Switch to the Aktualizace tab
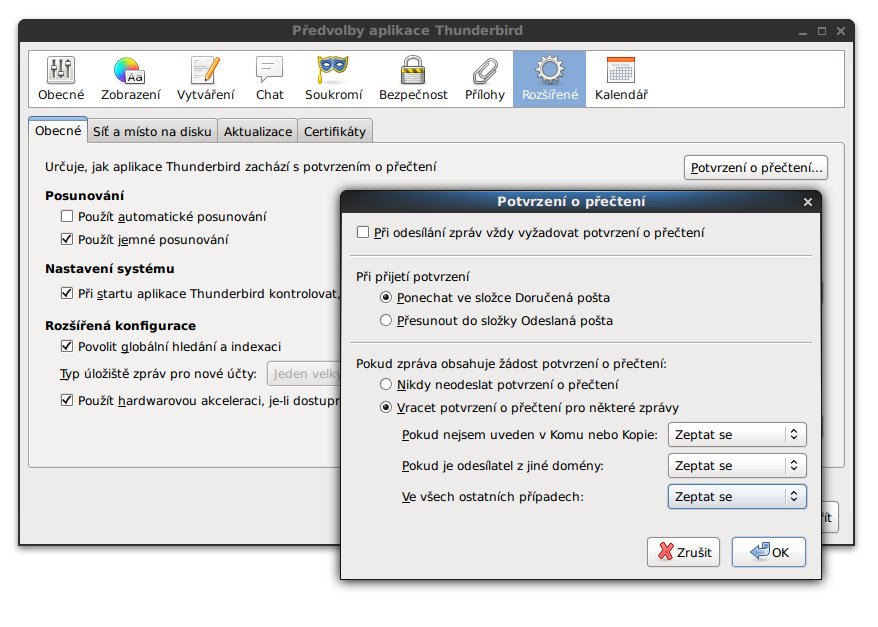 coord(258,132)
